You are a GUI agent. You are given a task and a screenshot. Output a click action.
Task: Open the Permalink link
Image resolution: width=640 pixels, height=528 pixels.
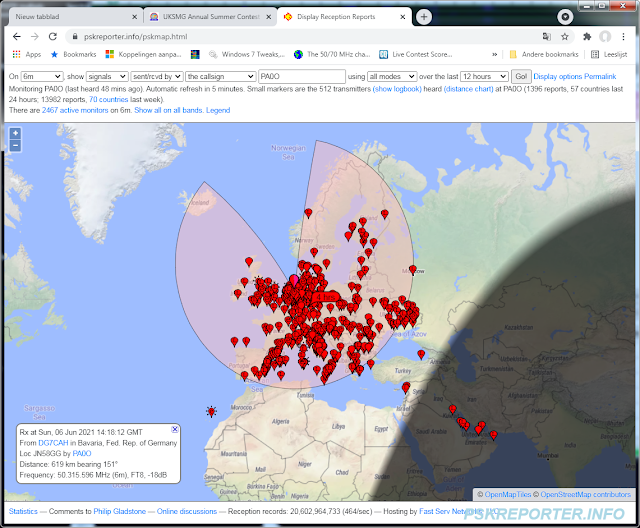[600, 76]
